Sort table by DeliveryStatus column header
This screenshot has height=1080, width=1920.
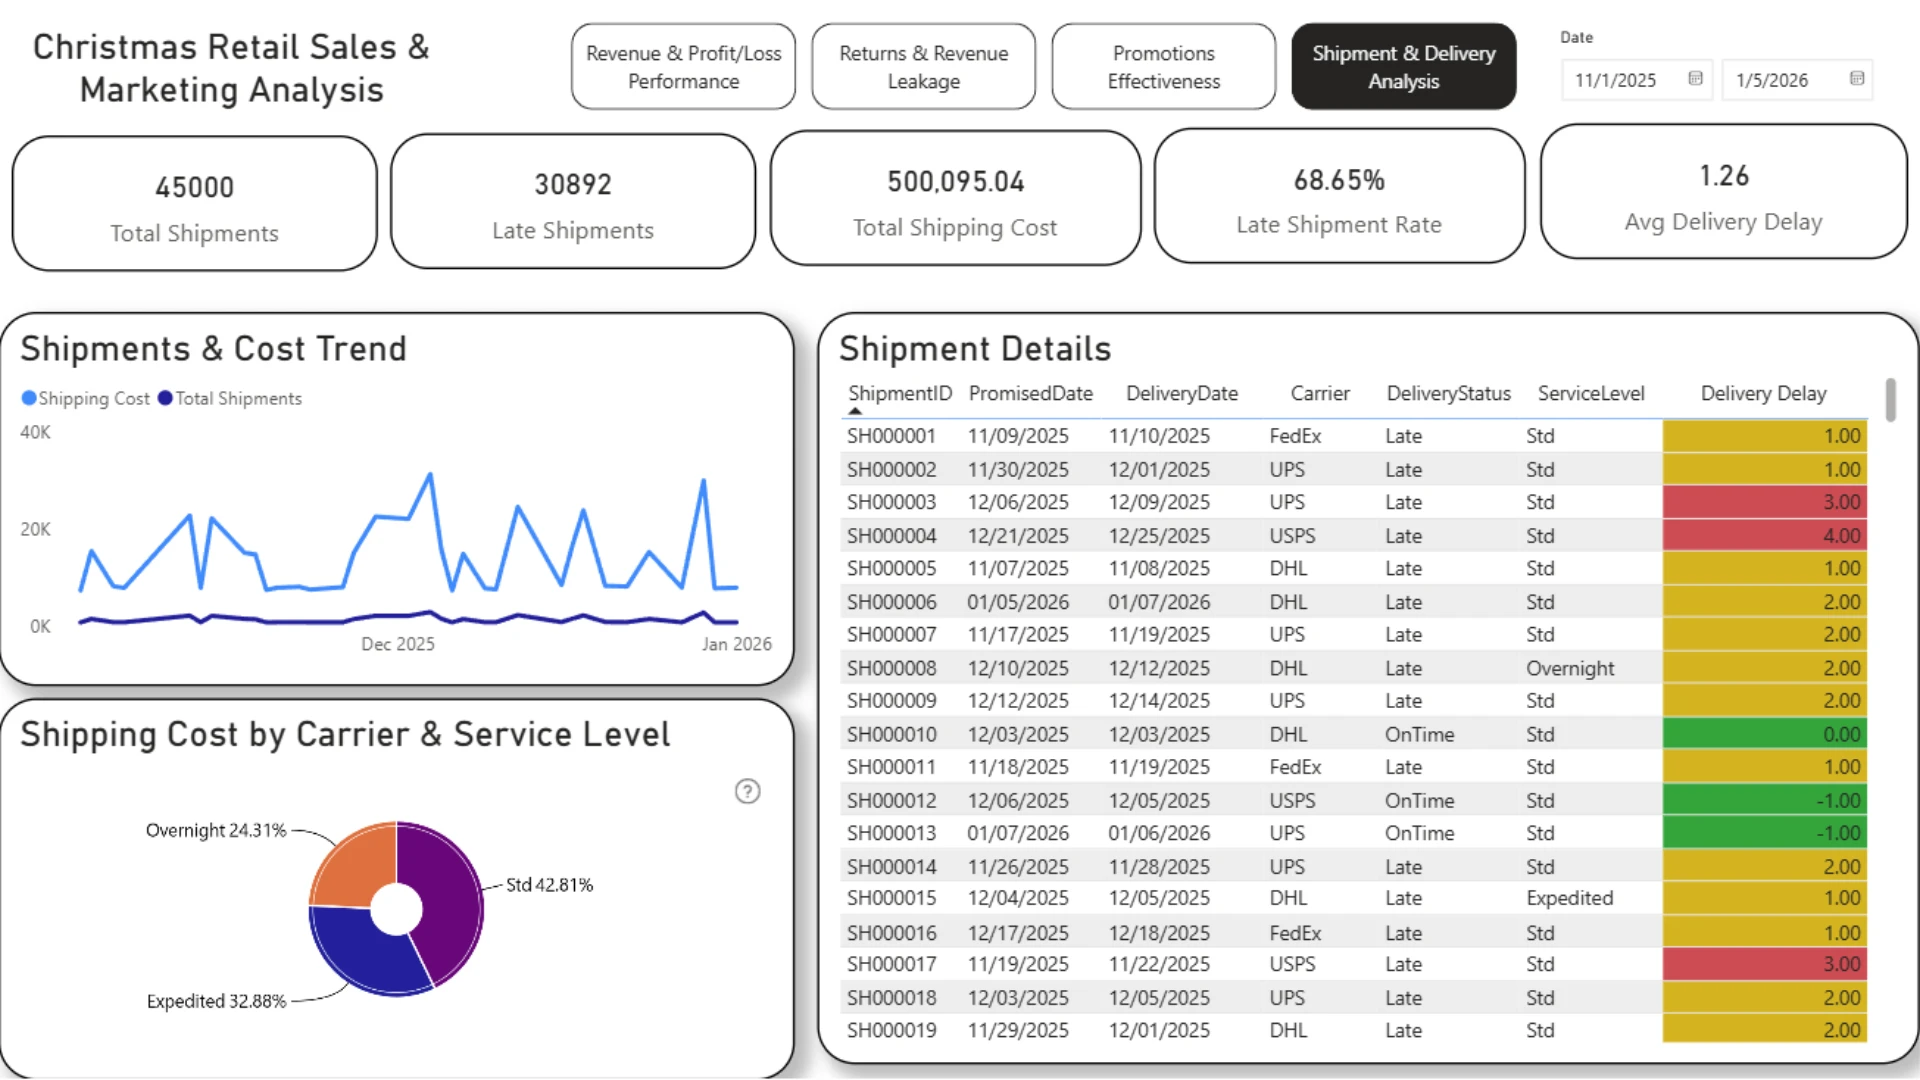[x=1448, y=394]
